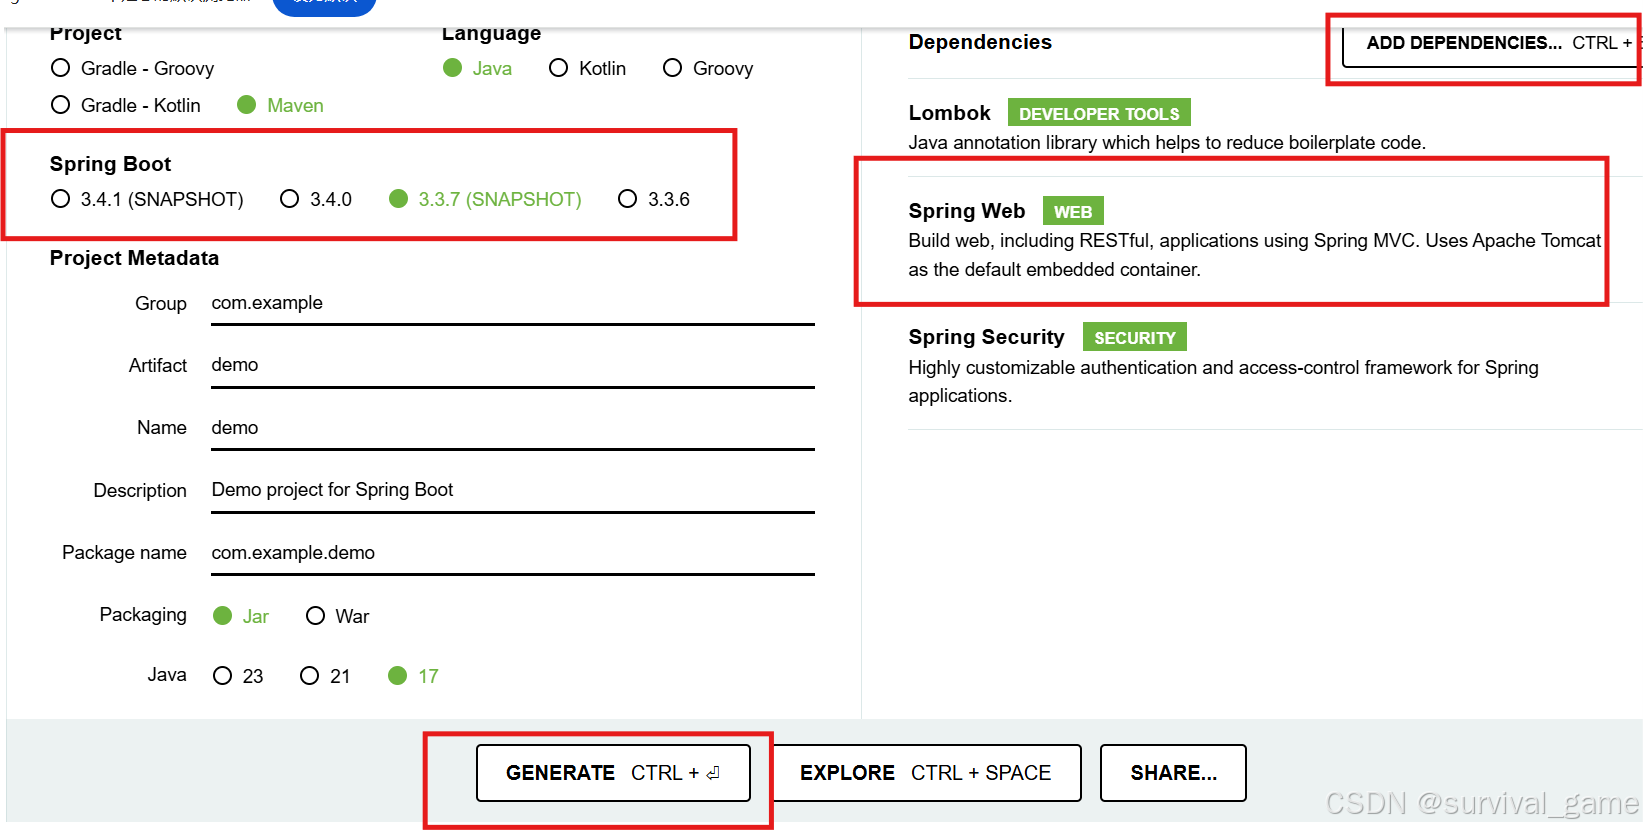
Task: Edit the Name field
Action: click(x=513, y=428)
